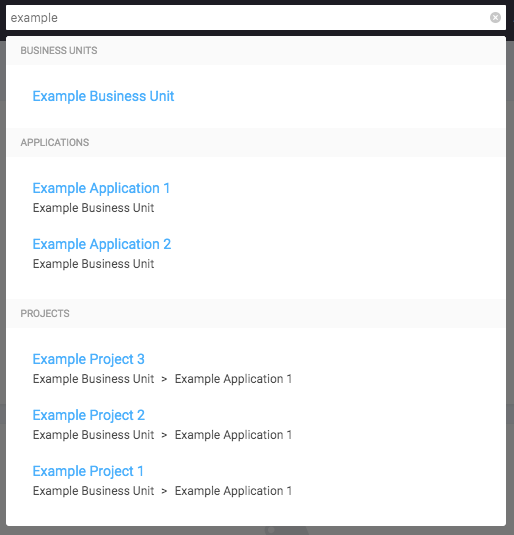Click the business unit label under Example Application 2
The width and height of the screenshot is (514, 535).
coord(94,264)
